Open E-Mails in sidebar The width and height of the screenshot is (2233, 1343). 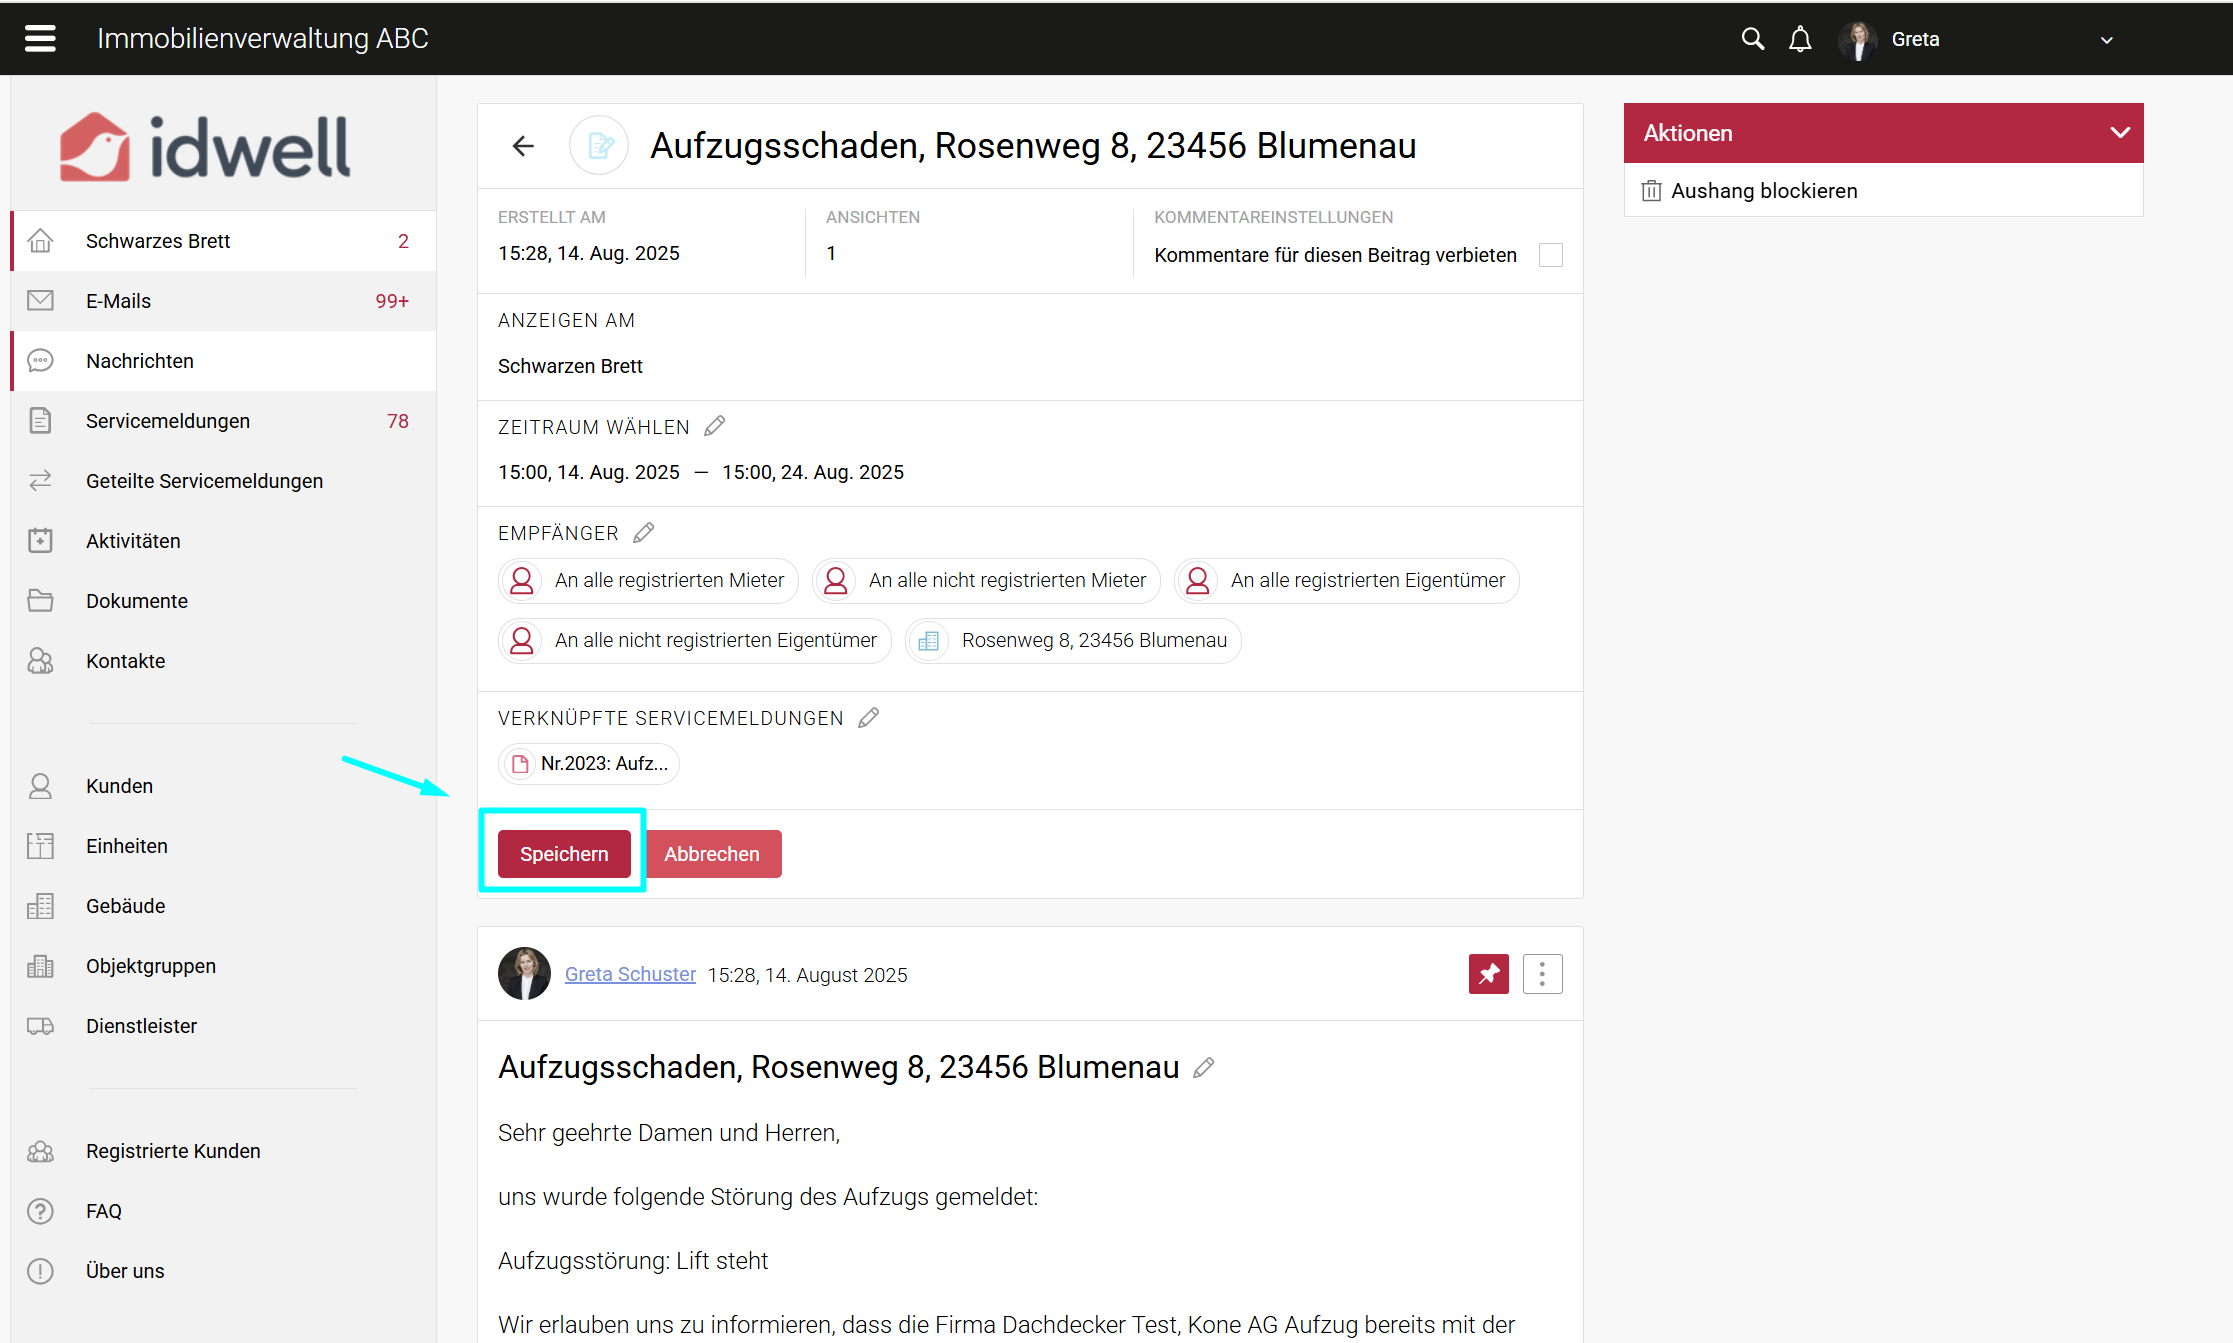point(223,301)
